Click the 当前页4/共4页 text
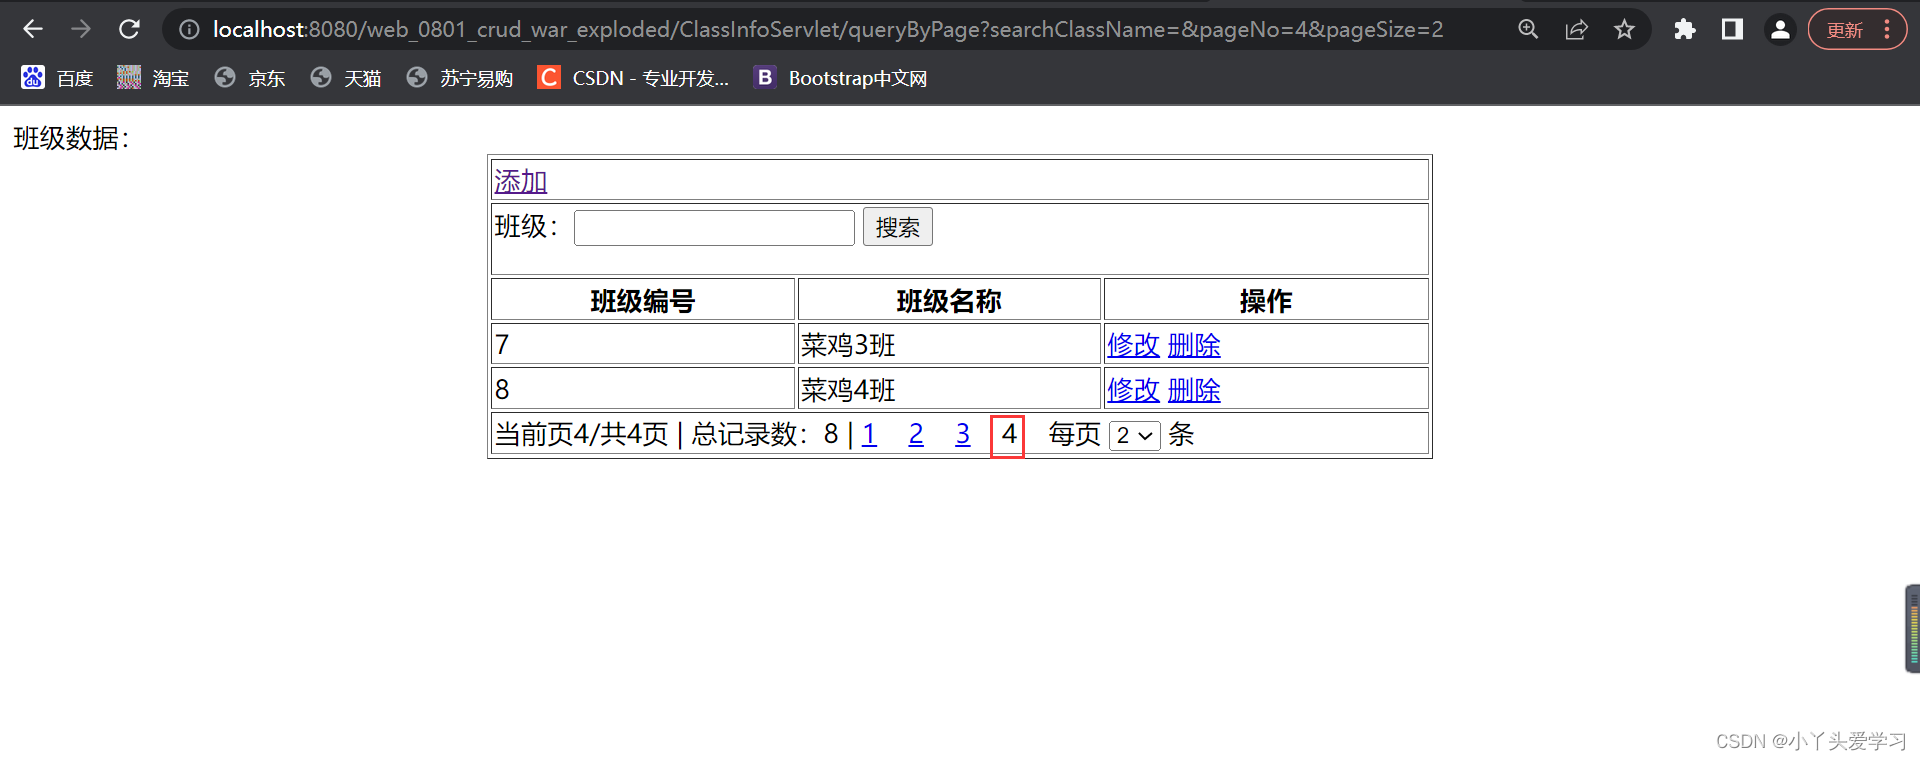This screenshot has width=1920, height=760. click(x=581, y=434)
